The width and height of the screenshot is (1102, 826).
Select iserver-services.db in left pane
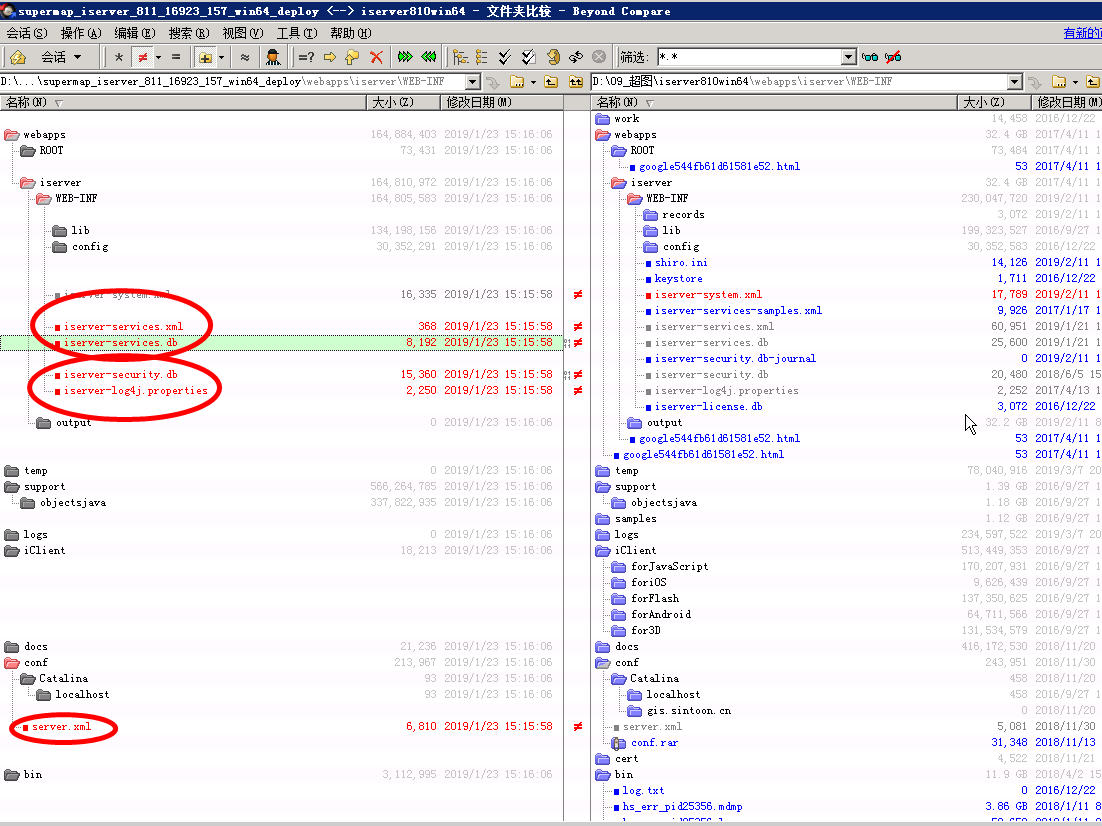click(x=120, y=343)
